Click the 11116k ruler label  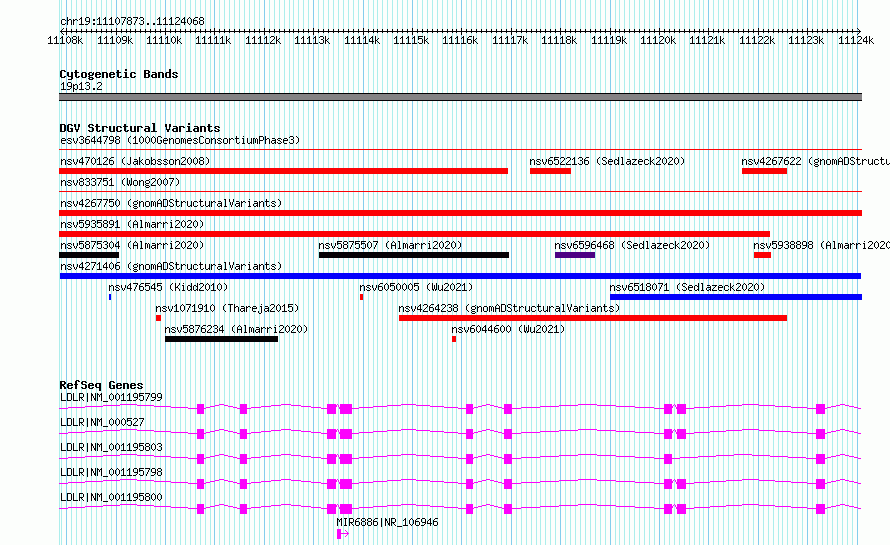click(x=460, y=41)
